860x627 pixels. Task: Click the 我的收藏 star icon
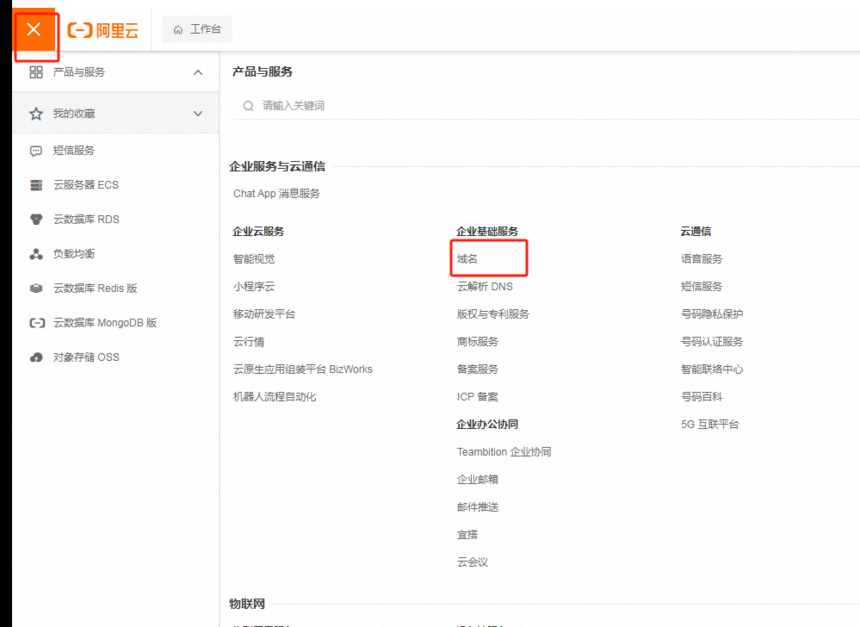36,114
